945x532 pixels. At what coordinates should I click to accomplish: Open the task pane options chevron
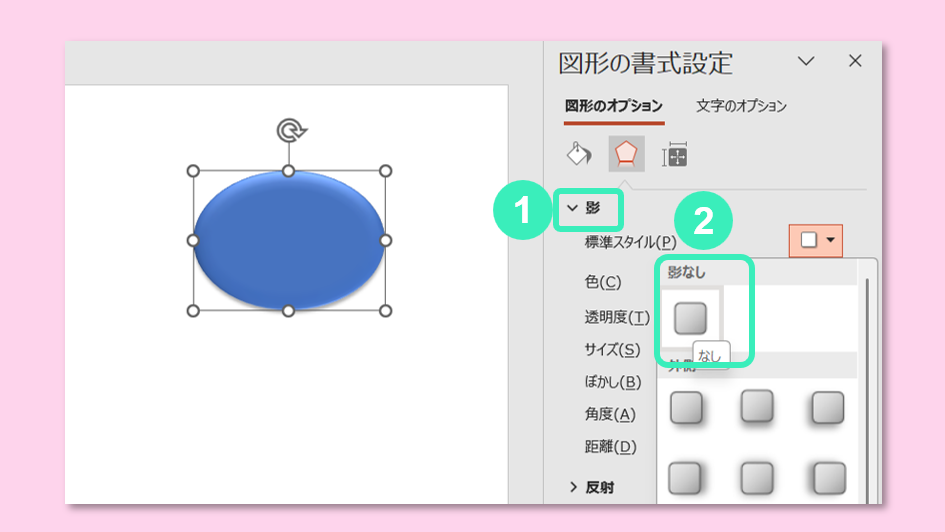pos(806,62)
